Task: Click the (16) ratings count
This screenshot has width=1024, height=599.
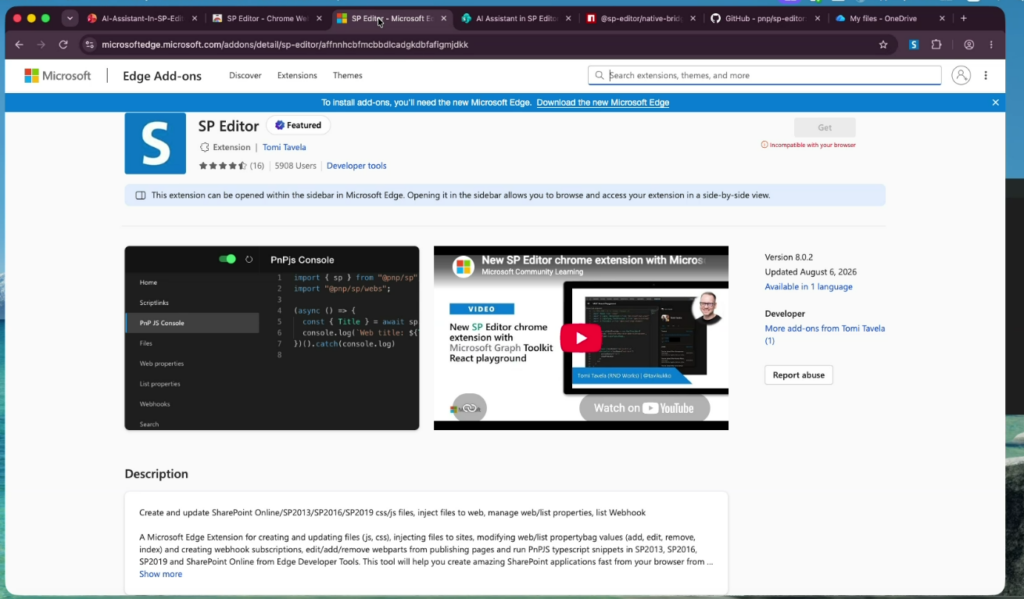Action: pos(257,166)
